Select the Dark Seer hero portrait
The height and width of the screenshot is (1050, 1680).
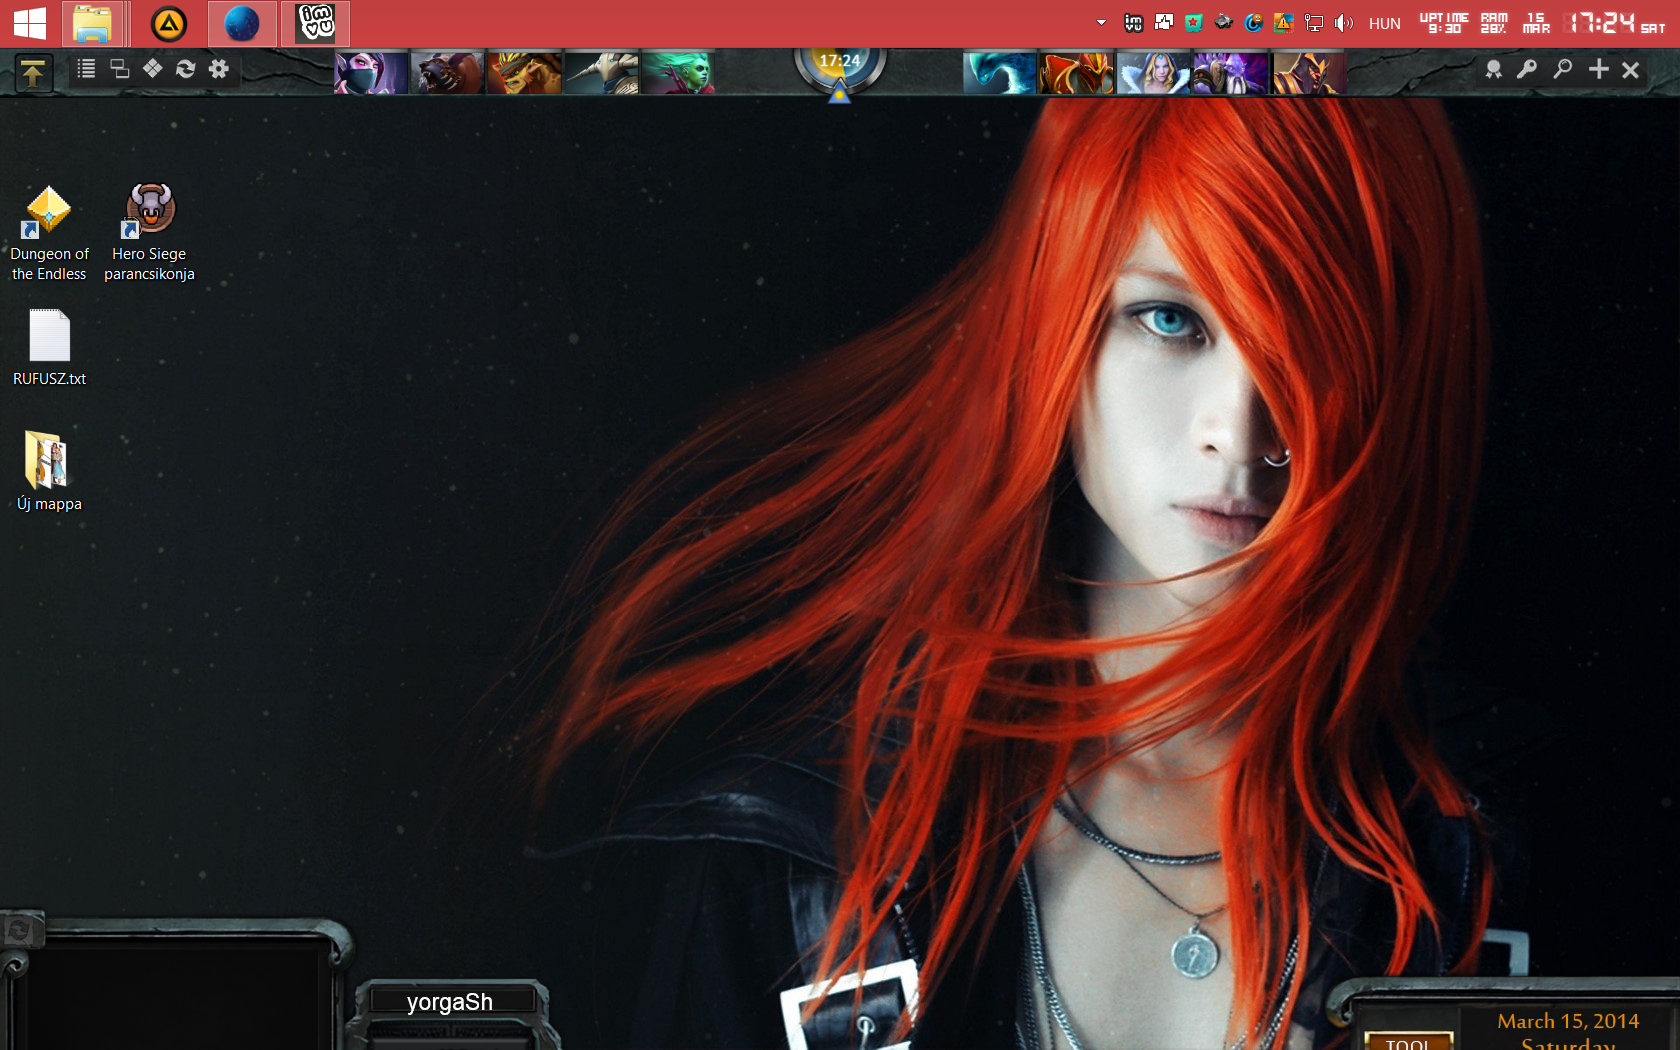[1230, 73]
